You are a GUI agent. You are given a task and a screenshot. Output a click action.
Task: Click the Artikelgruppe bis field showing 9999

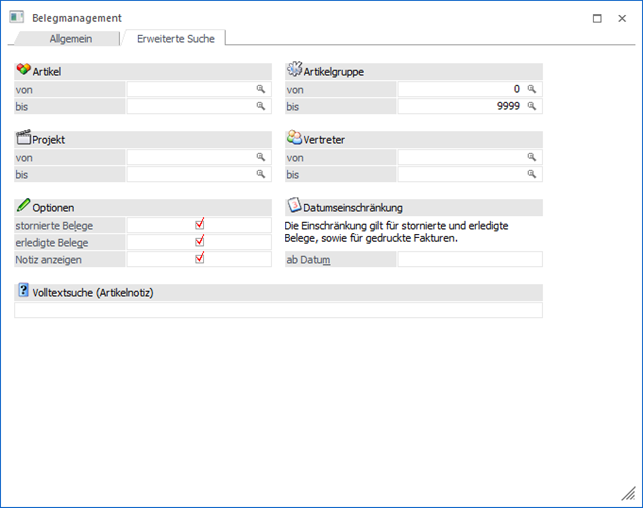(x=461, y=106)
